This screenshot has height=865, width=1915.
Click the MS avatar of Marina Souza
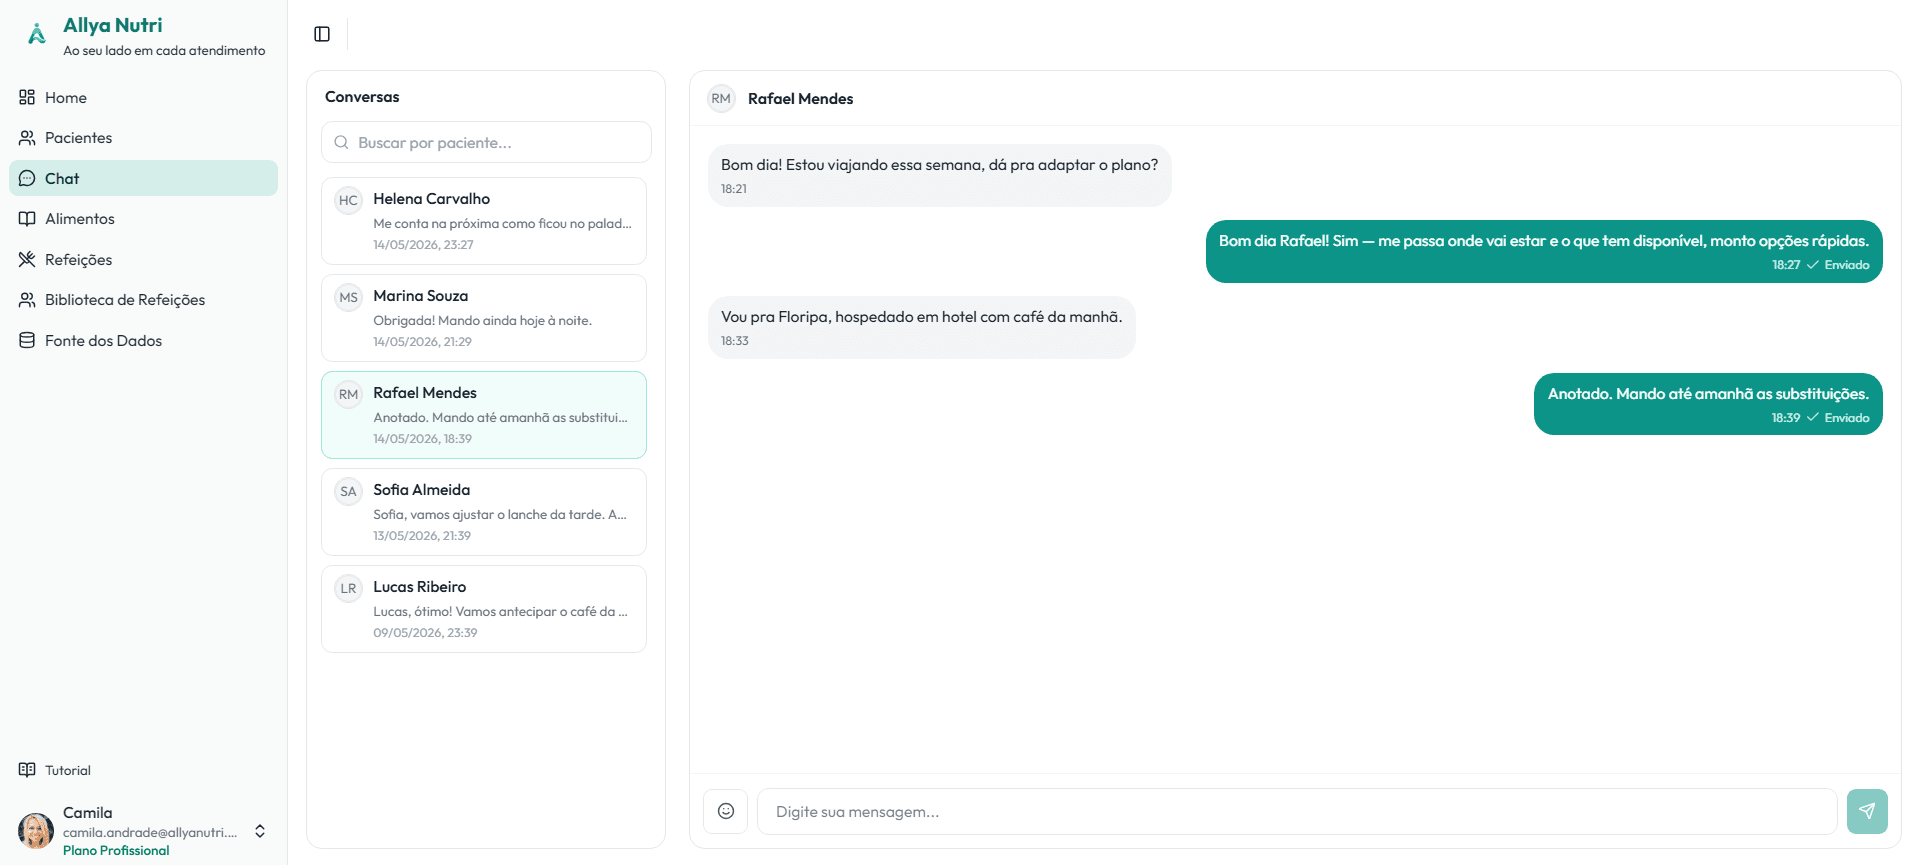(348, 297)
